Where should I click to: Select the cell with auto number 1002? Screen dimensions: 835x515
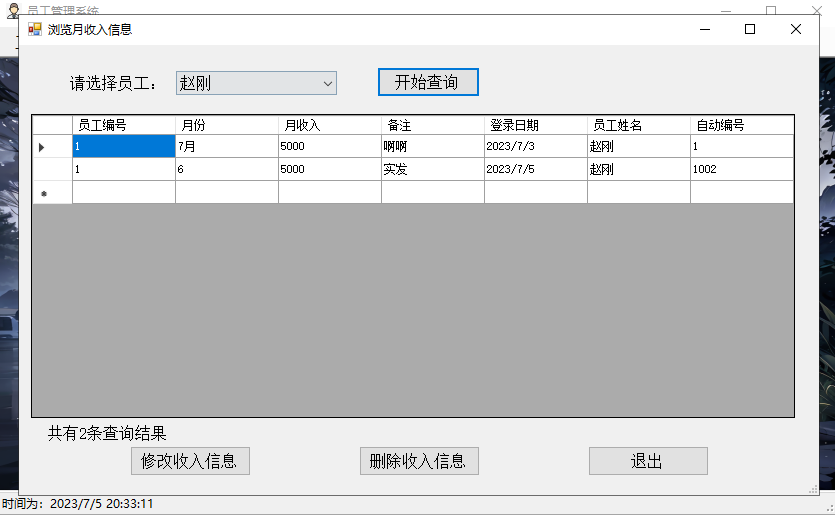(x=741, y=170)
